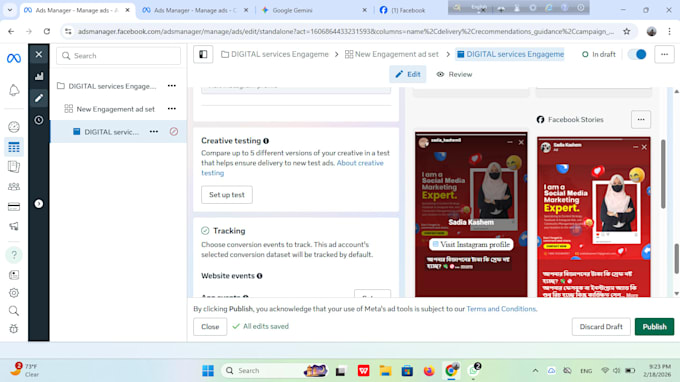Screen dimensions: 680x382
Task: Switch to the Edit tab
Action: (x=408, y=74)
